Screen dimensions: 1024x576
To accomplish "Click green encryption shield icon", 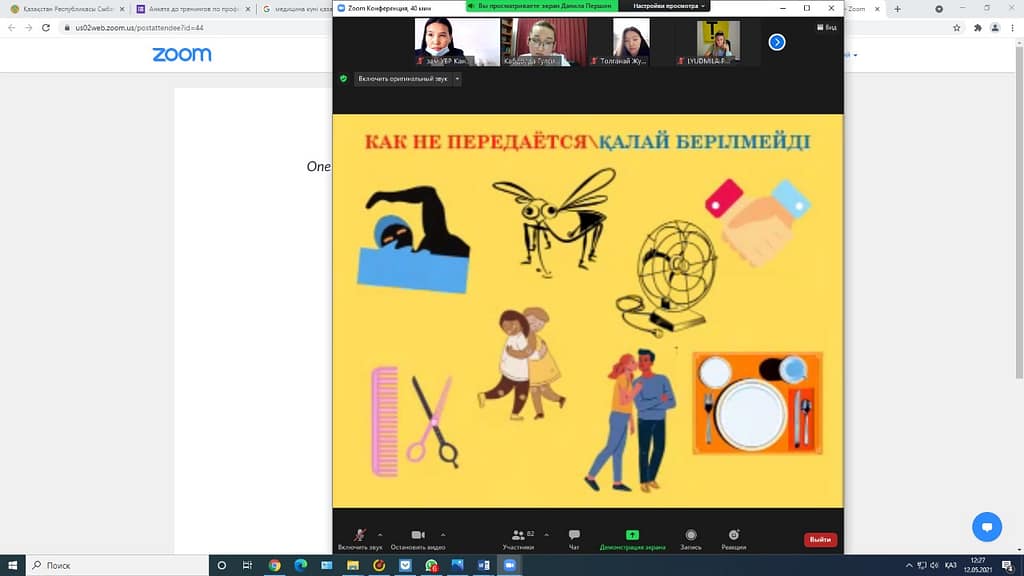I will pos(344,78).
